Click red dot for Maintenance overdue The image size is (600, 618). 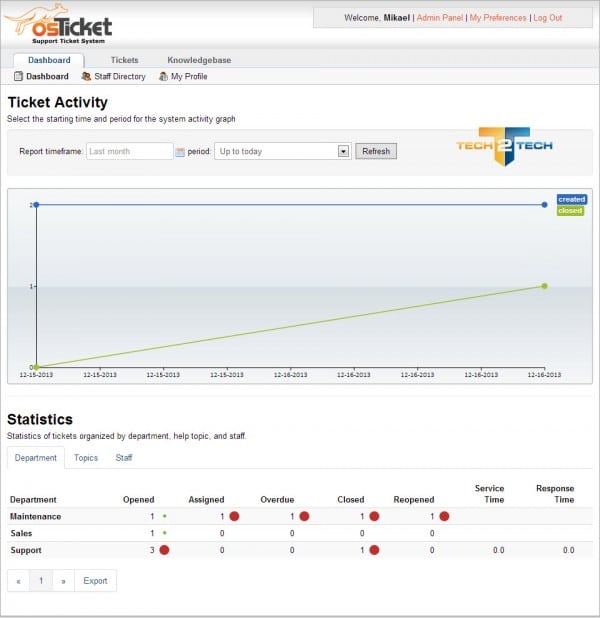[304, 516]
